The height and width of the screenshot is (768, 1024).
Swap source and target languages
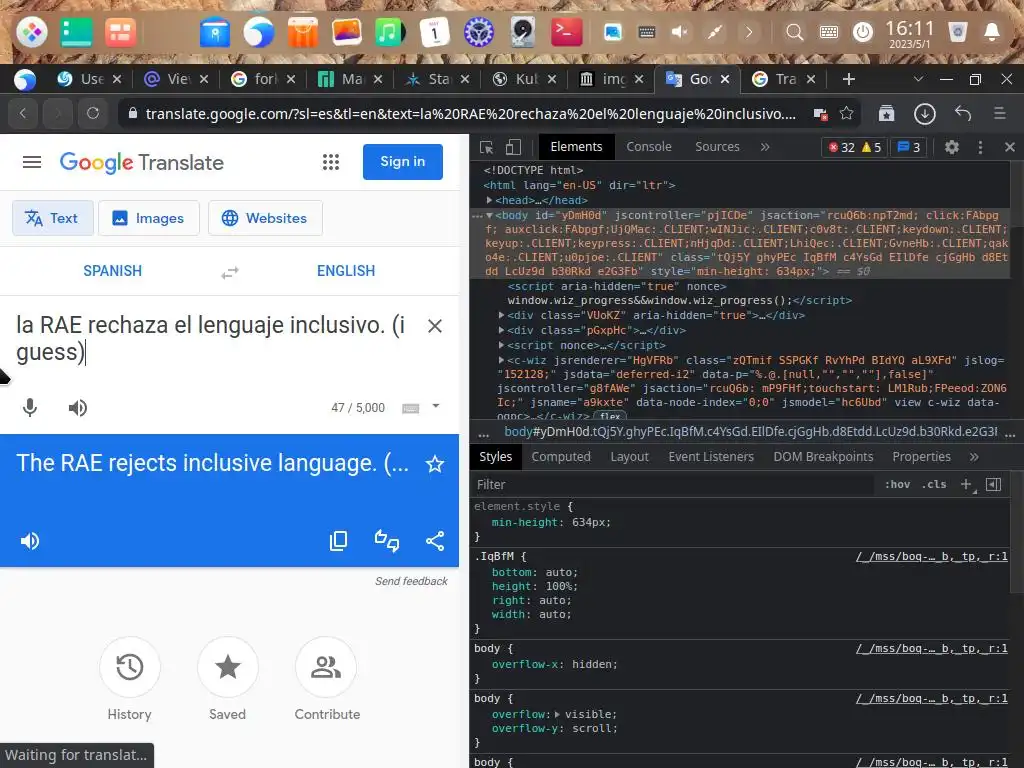(229, 272)
